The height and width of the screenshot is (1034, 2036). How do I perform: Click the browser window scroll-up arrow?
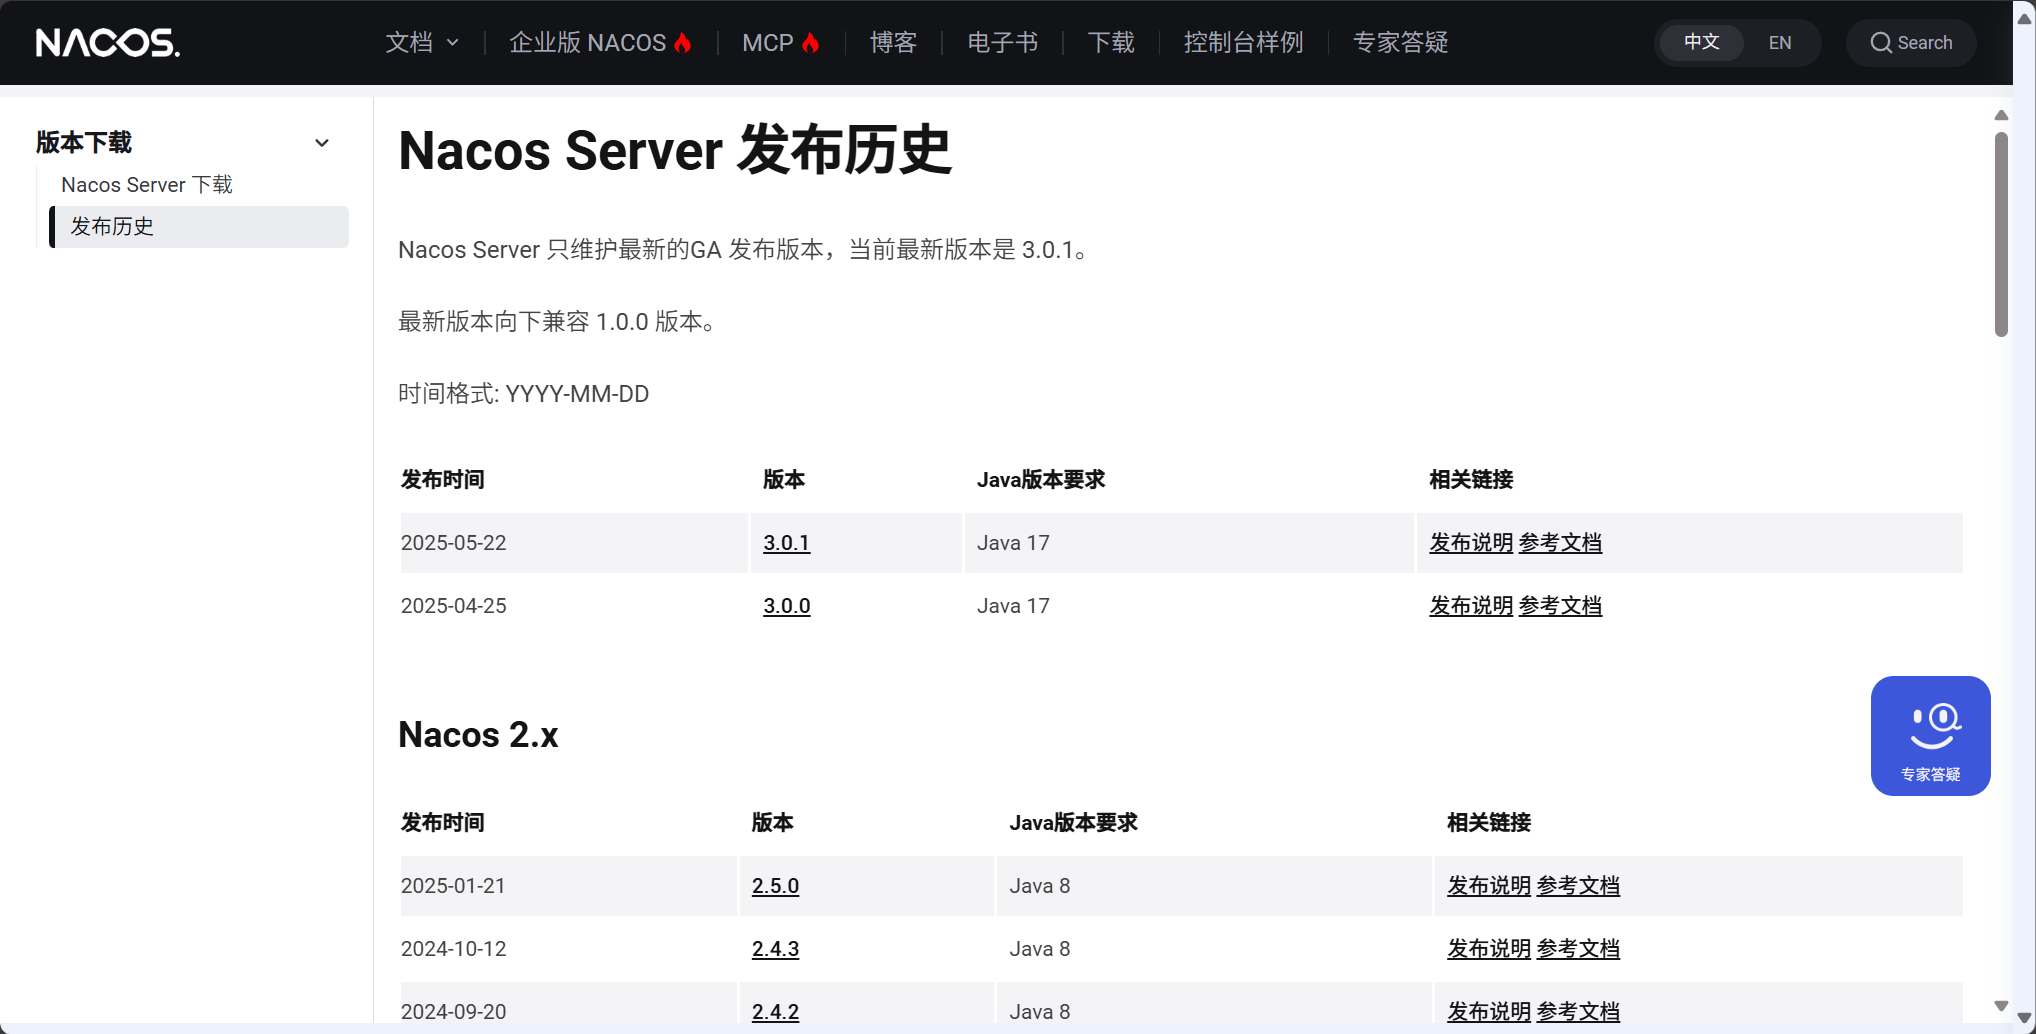[2024, 18]
